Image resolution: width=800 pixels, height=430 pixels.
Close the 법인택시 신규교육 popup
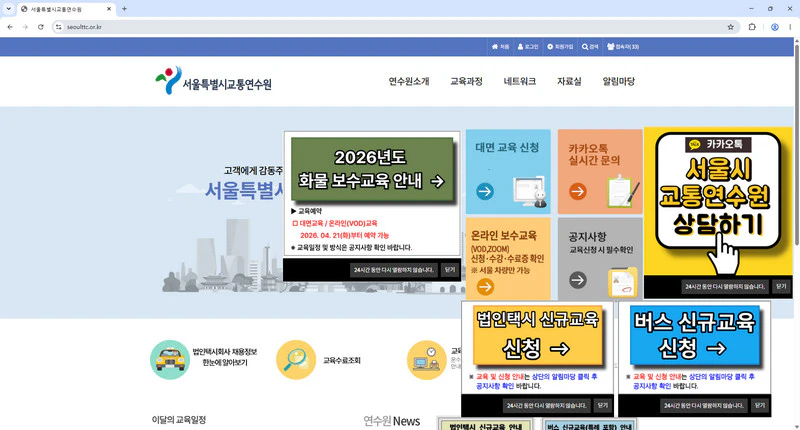tap(603, 406)
